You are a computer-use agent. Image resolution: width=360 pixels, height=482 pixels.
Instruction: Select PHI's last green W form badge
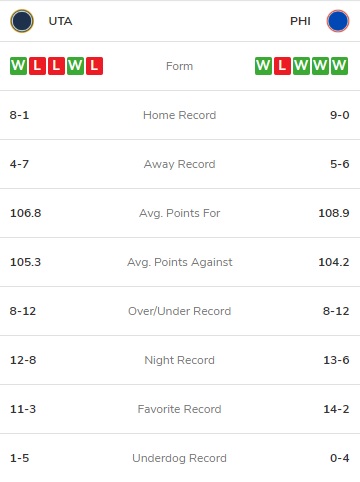339,66
